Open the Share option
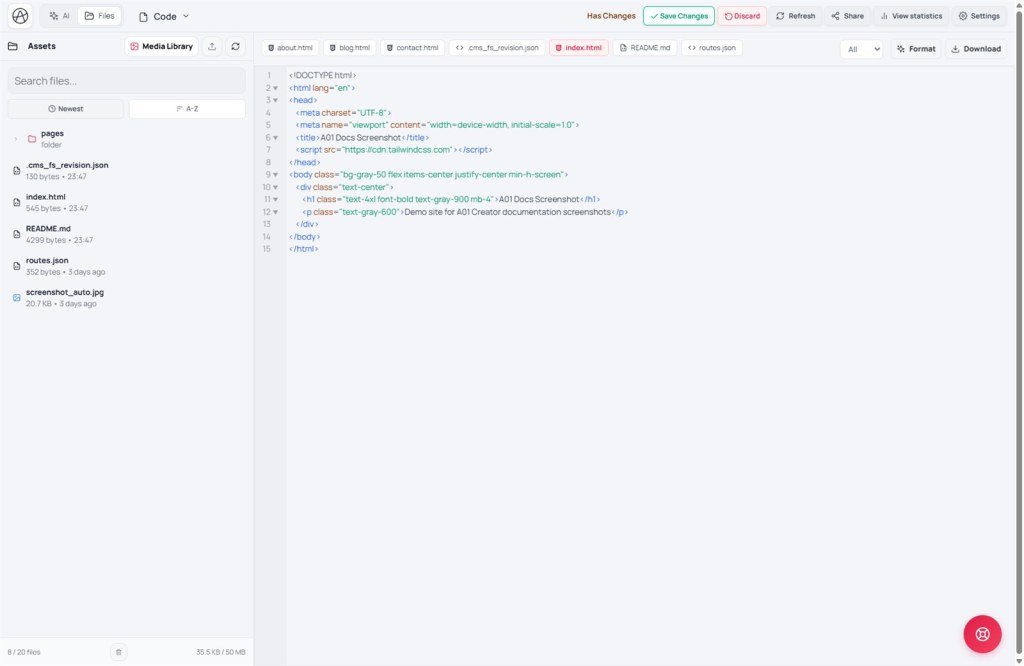Screen dimensions: 1024x666 848,16
